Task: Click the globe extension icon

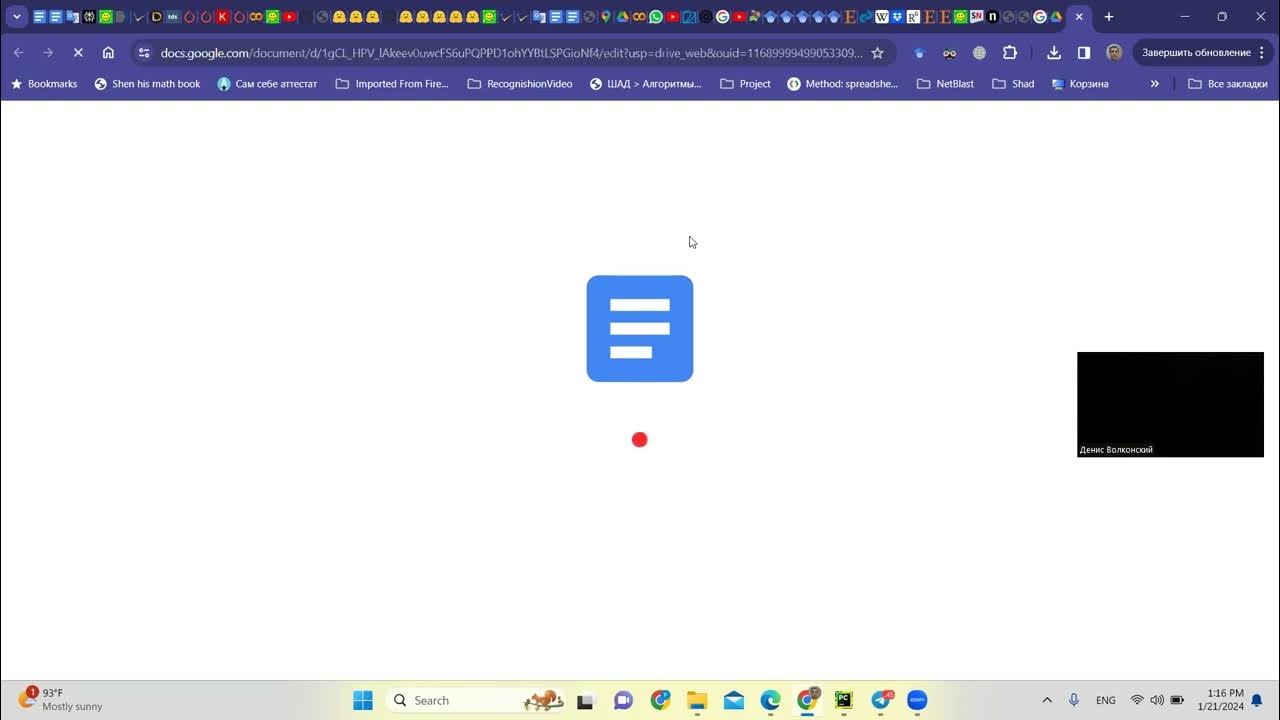Action: point(979,53)
